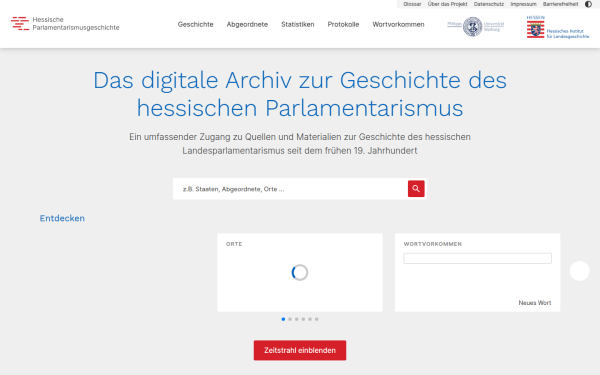
Task: Open the Impressum link
Action: click(523, 4)
